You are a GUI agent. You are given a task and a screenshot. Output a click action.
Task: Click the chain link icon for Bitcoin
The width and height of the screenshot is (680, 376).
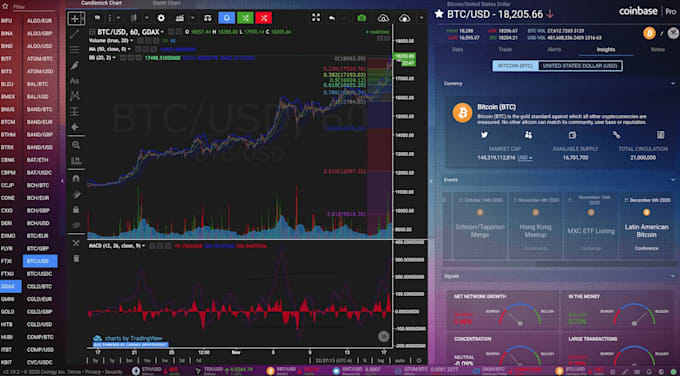tap(616, 135)
